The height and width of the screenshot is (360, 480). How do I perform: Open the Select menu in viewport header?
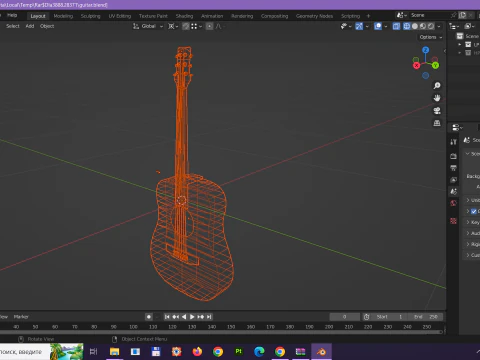[13, 26]
